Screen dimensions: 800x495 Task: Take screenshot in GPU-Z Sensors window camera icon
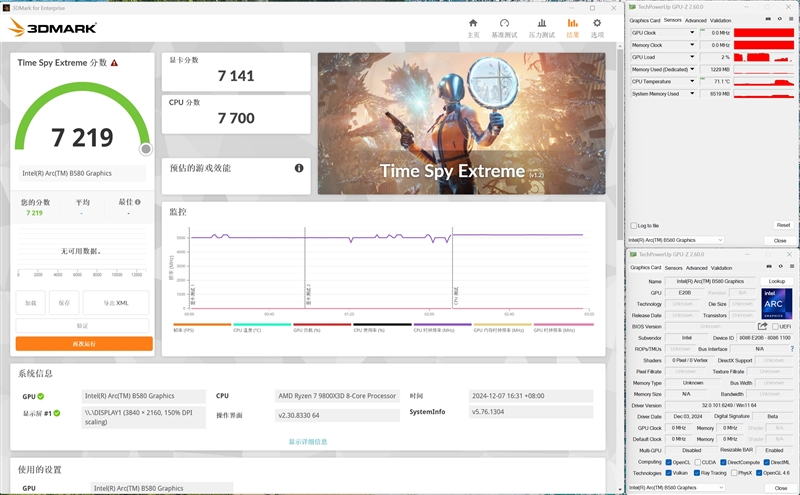click(x=768, y=19)
